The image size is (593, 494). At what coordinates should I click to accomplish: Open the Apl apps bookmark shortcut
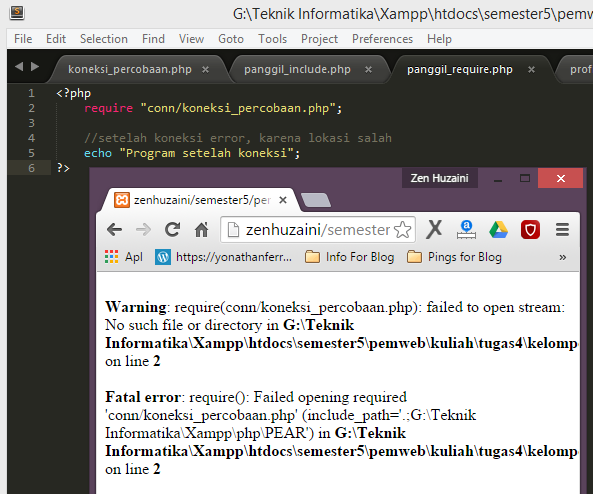click(x=124, y=257)
